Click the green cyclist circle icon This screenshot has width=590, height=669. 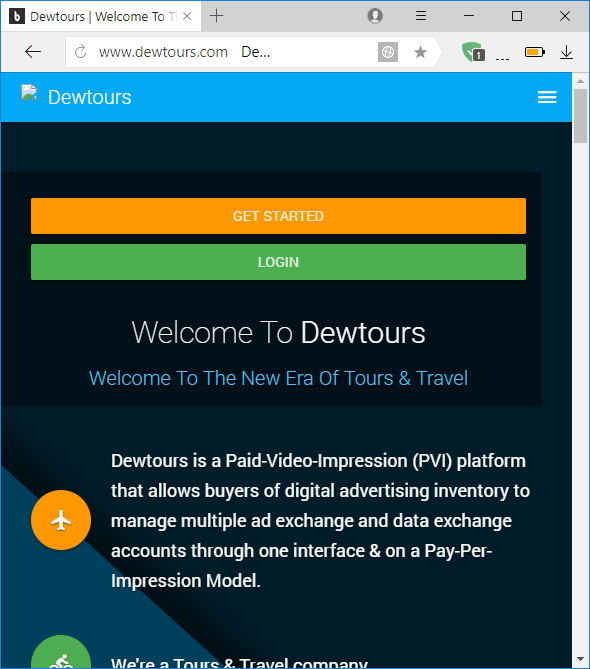(61, 652)
